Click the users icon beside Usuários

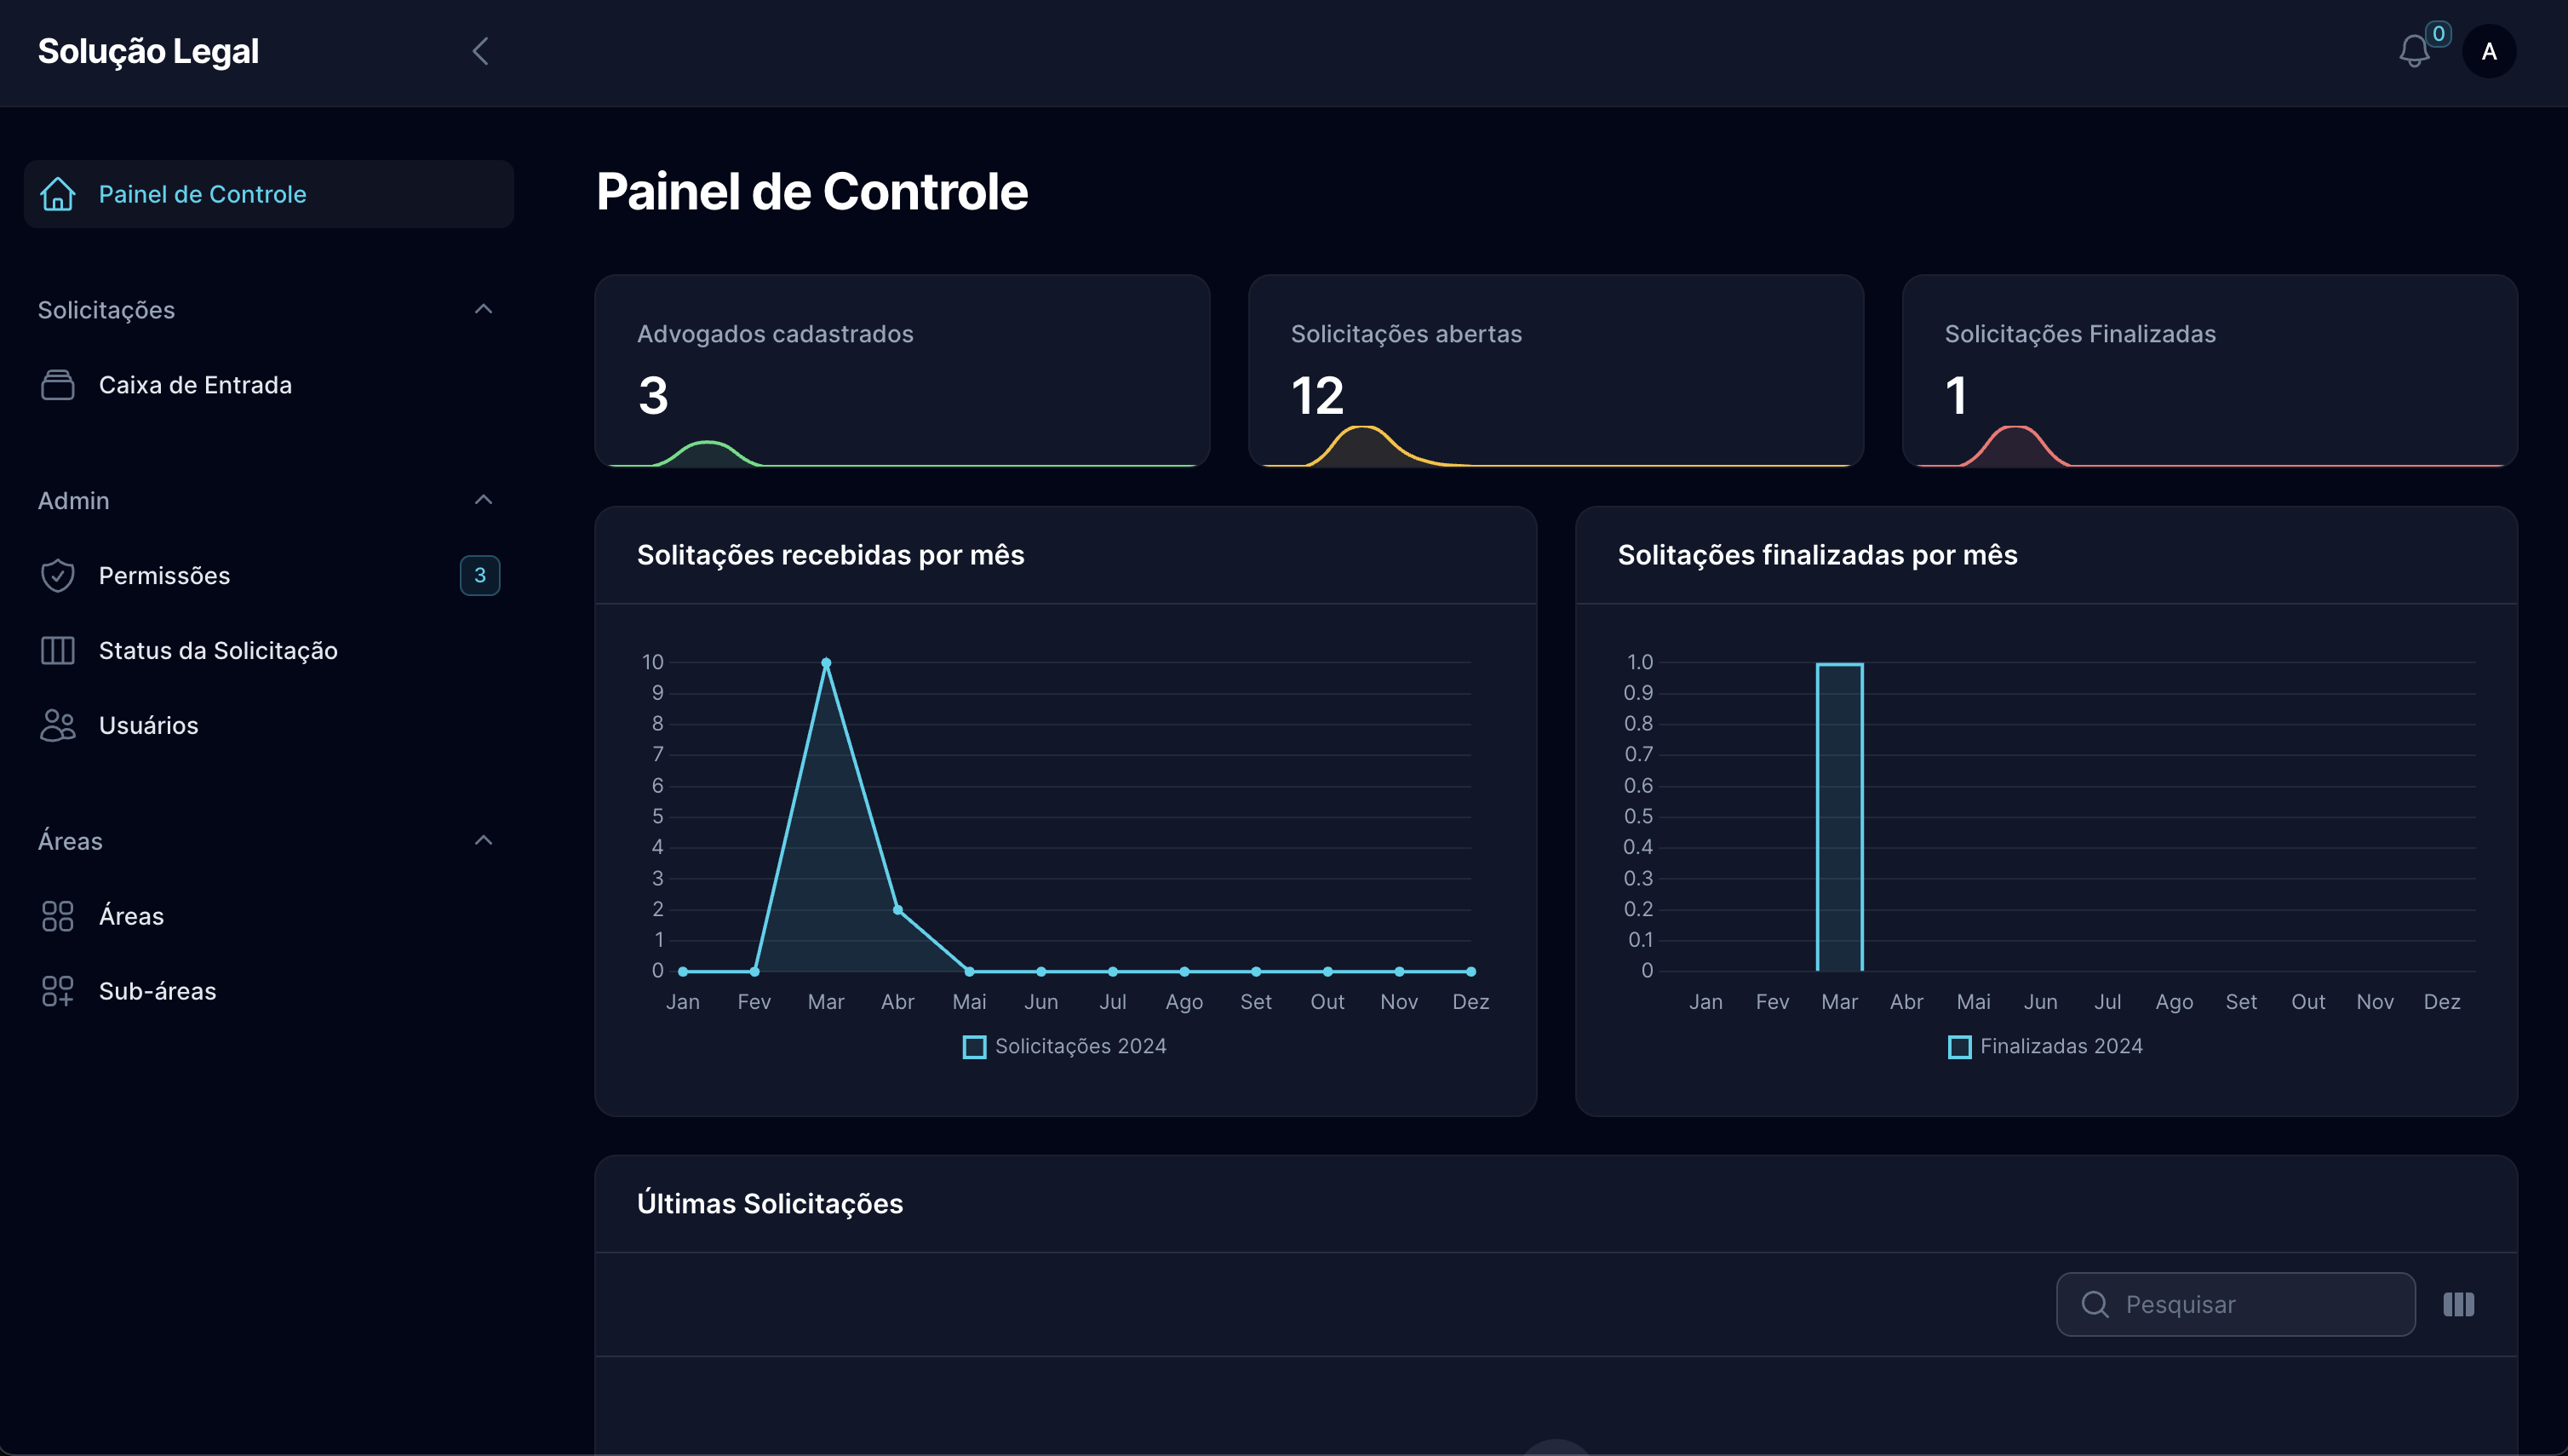58,726
